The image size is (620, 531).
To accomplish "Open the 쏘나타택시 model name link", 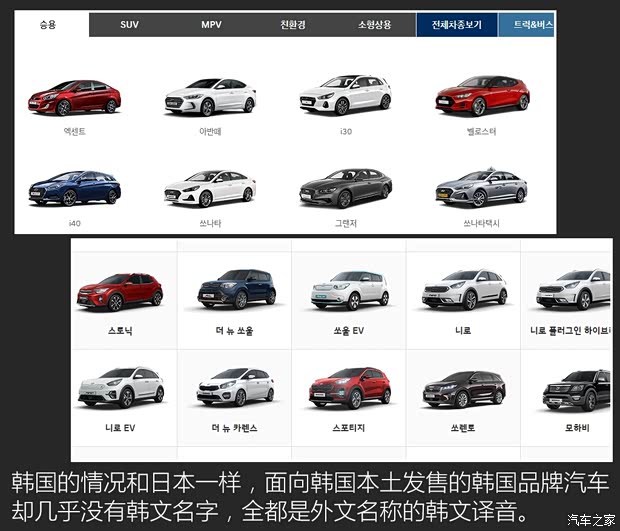I will [481, 223].
